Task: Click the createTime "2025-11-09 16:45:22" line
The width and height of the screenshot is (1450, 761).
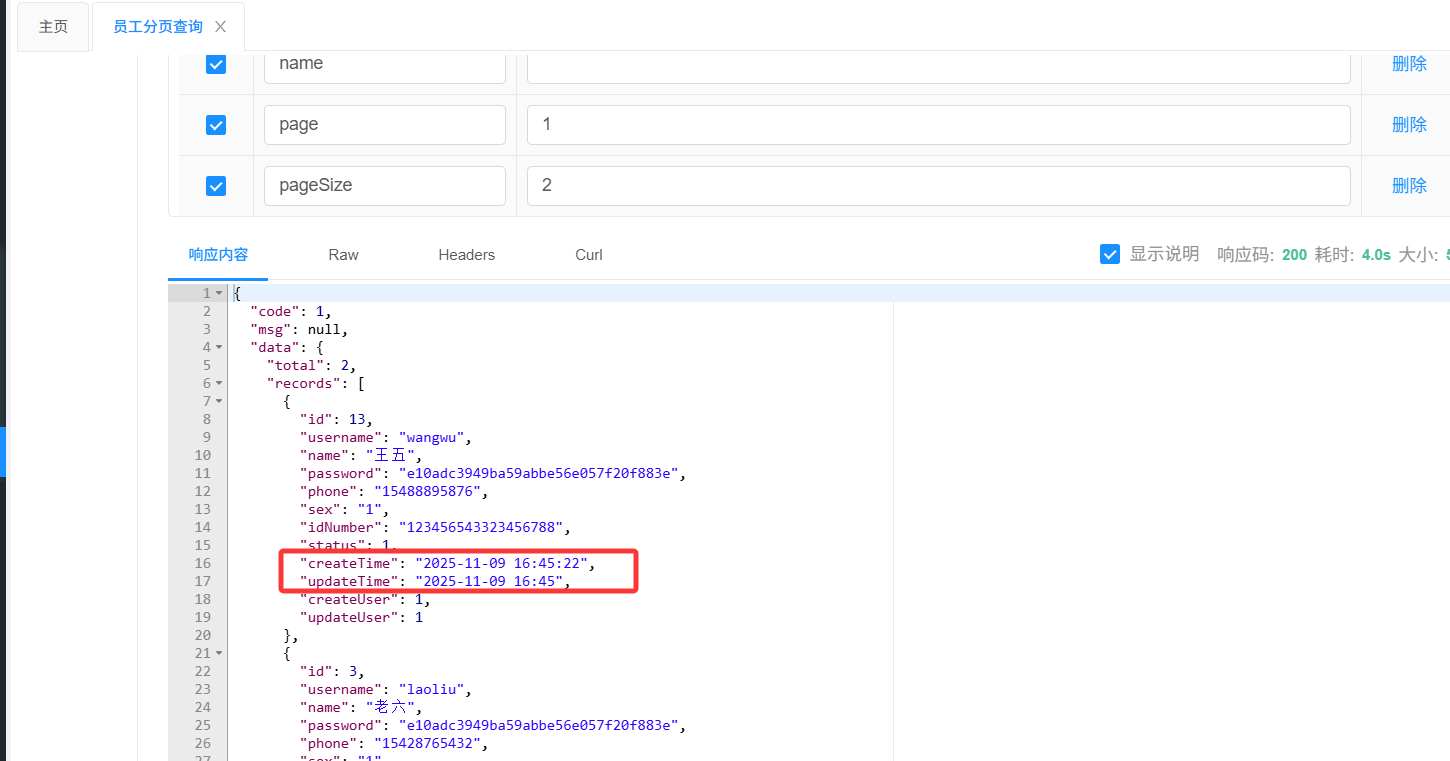Action: coord(448,563)
